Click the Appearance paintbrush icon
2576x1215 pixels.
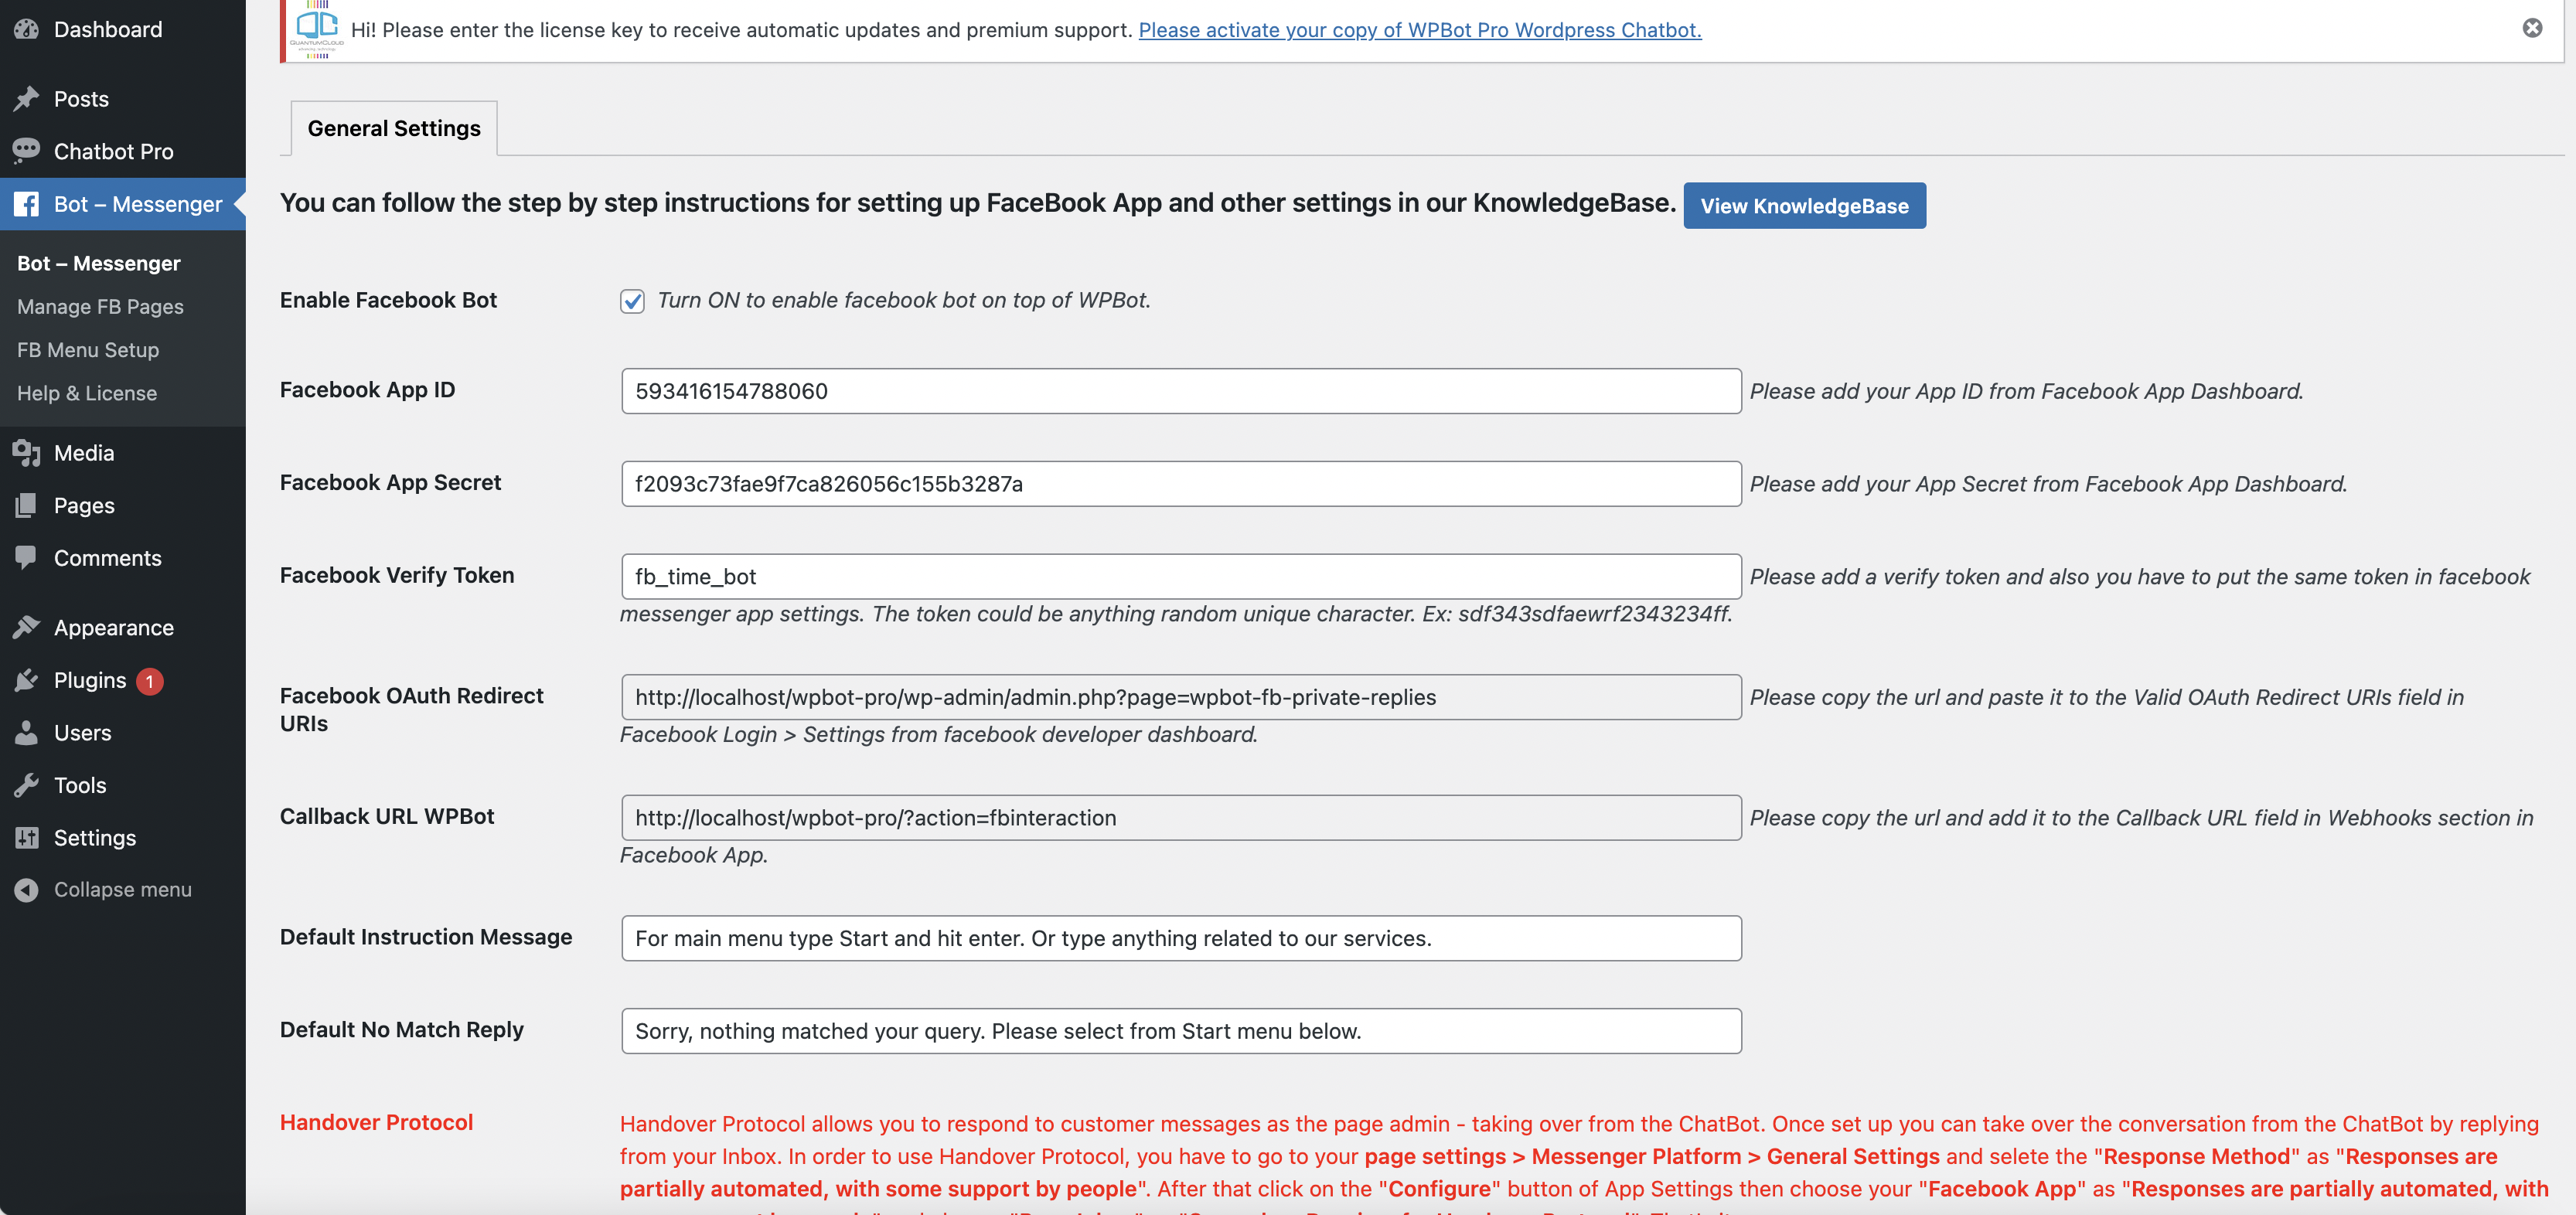point(26,627)
